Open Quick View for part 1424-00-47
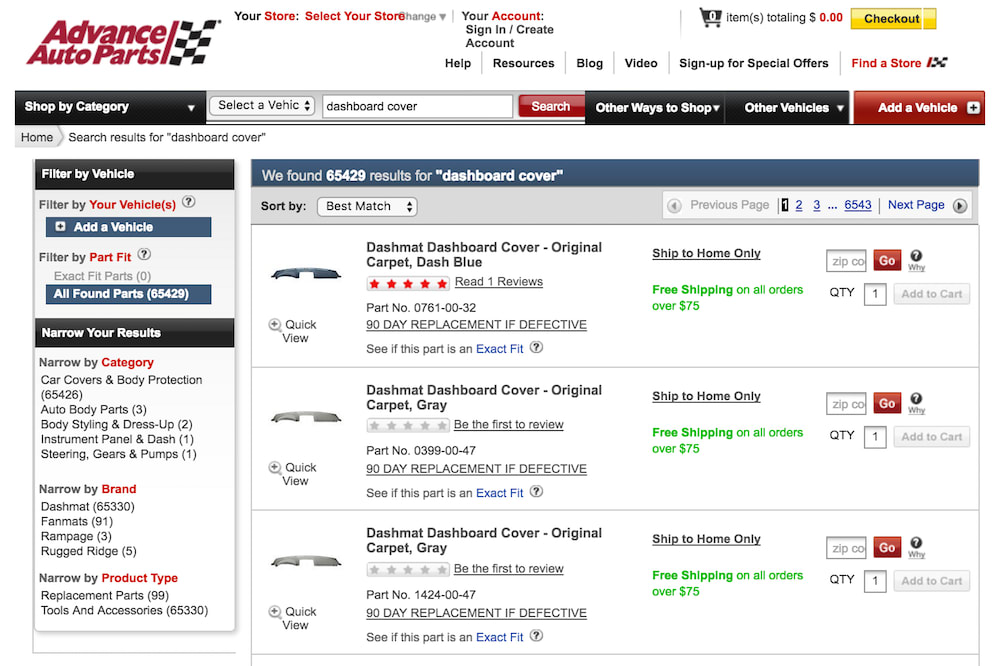1000x666 pixels. coord(293,618)
